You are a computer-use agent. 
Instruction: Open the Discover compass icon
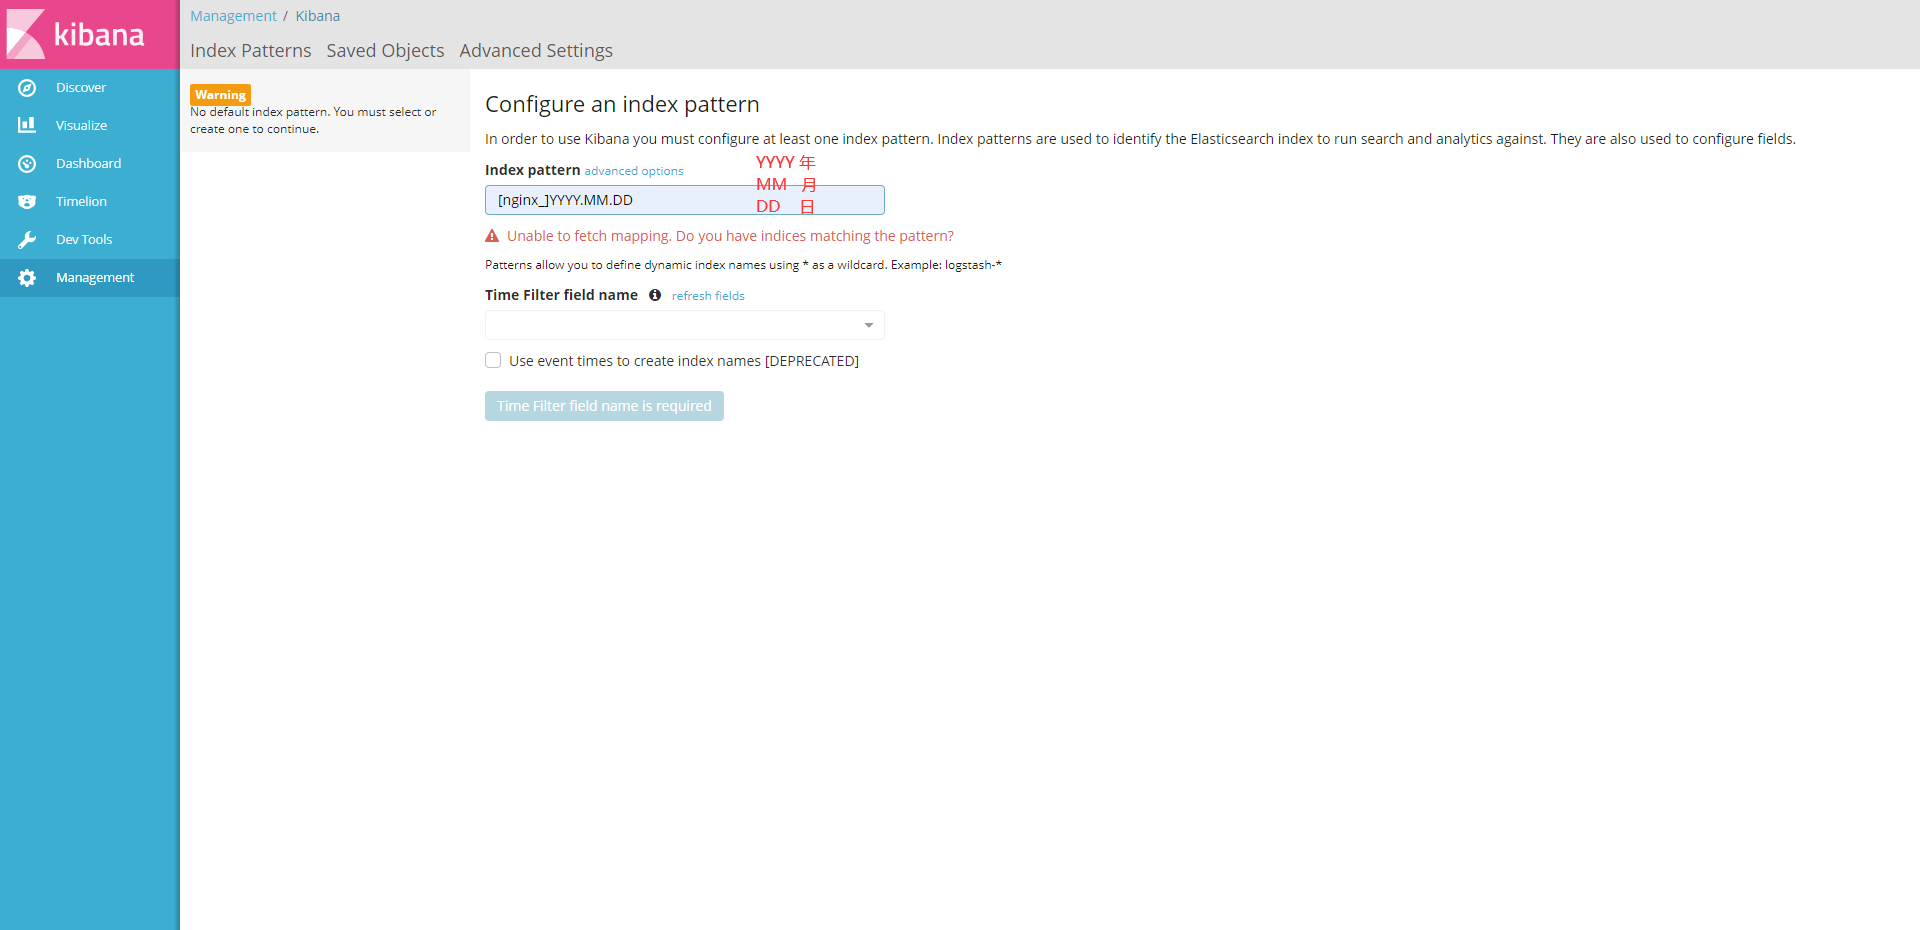coord(27,88)
